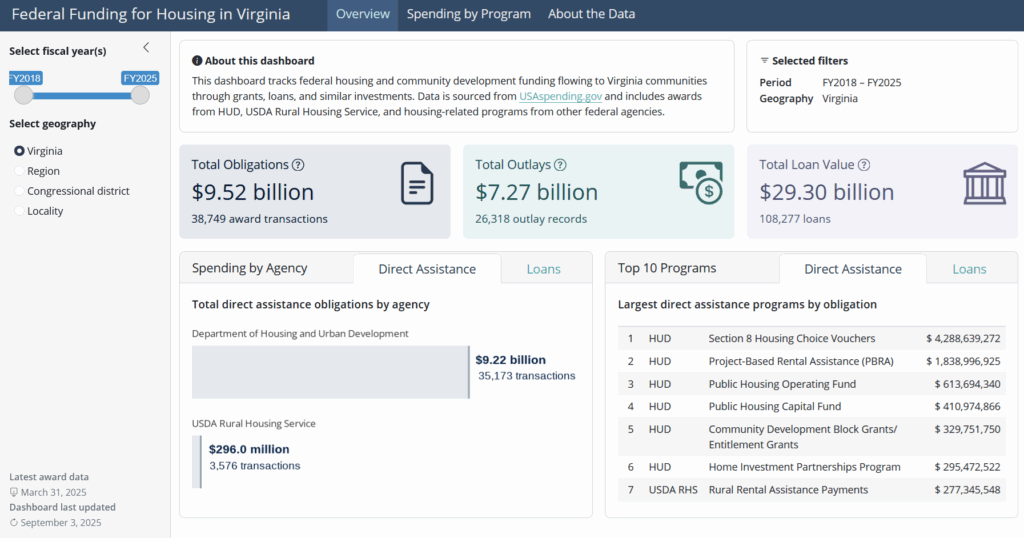Click the help icon beside Total Obligations
This screenshot has width=1024, height=538.
[298, 165]
